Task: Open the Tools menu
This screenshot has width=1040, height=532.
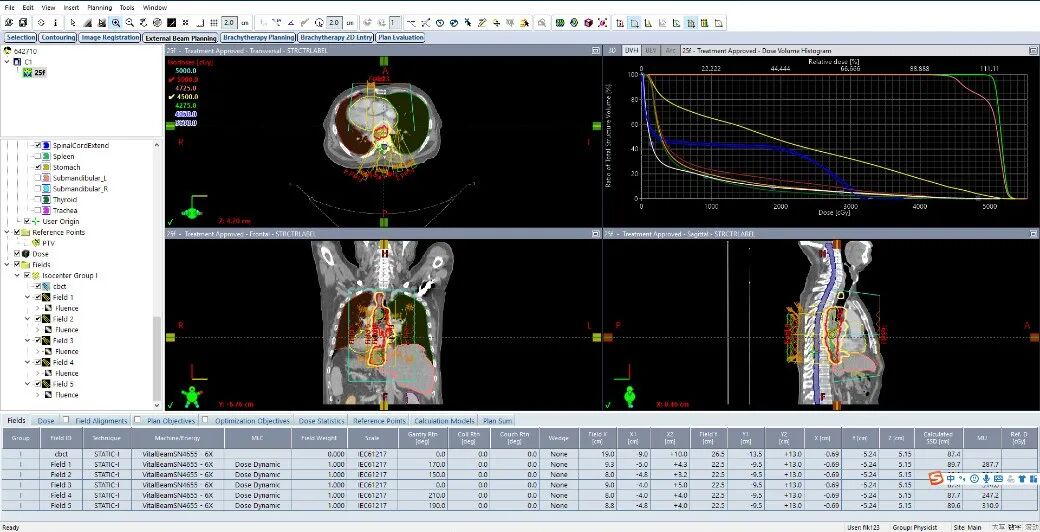Action: pos(127,7)
